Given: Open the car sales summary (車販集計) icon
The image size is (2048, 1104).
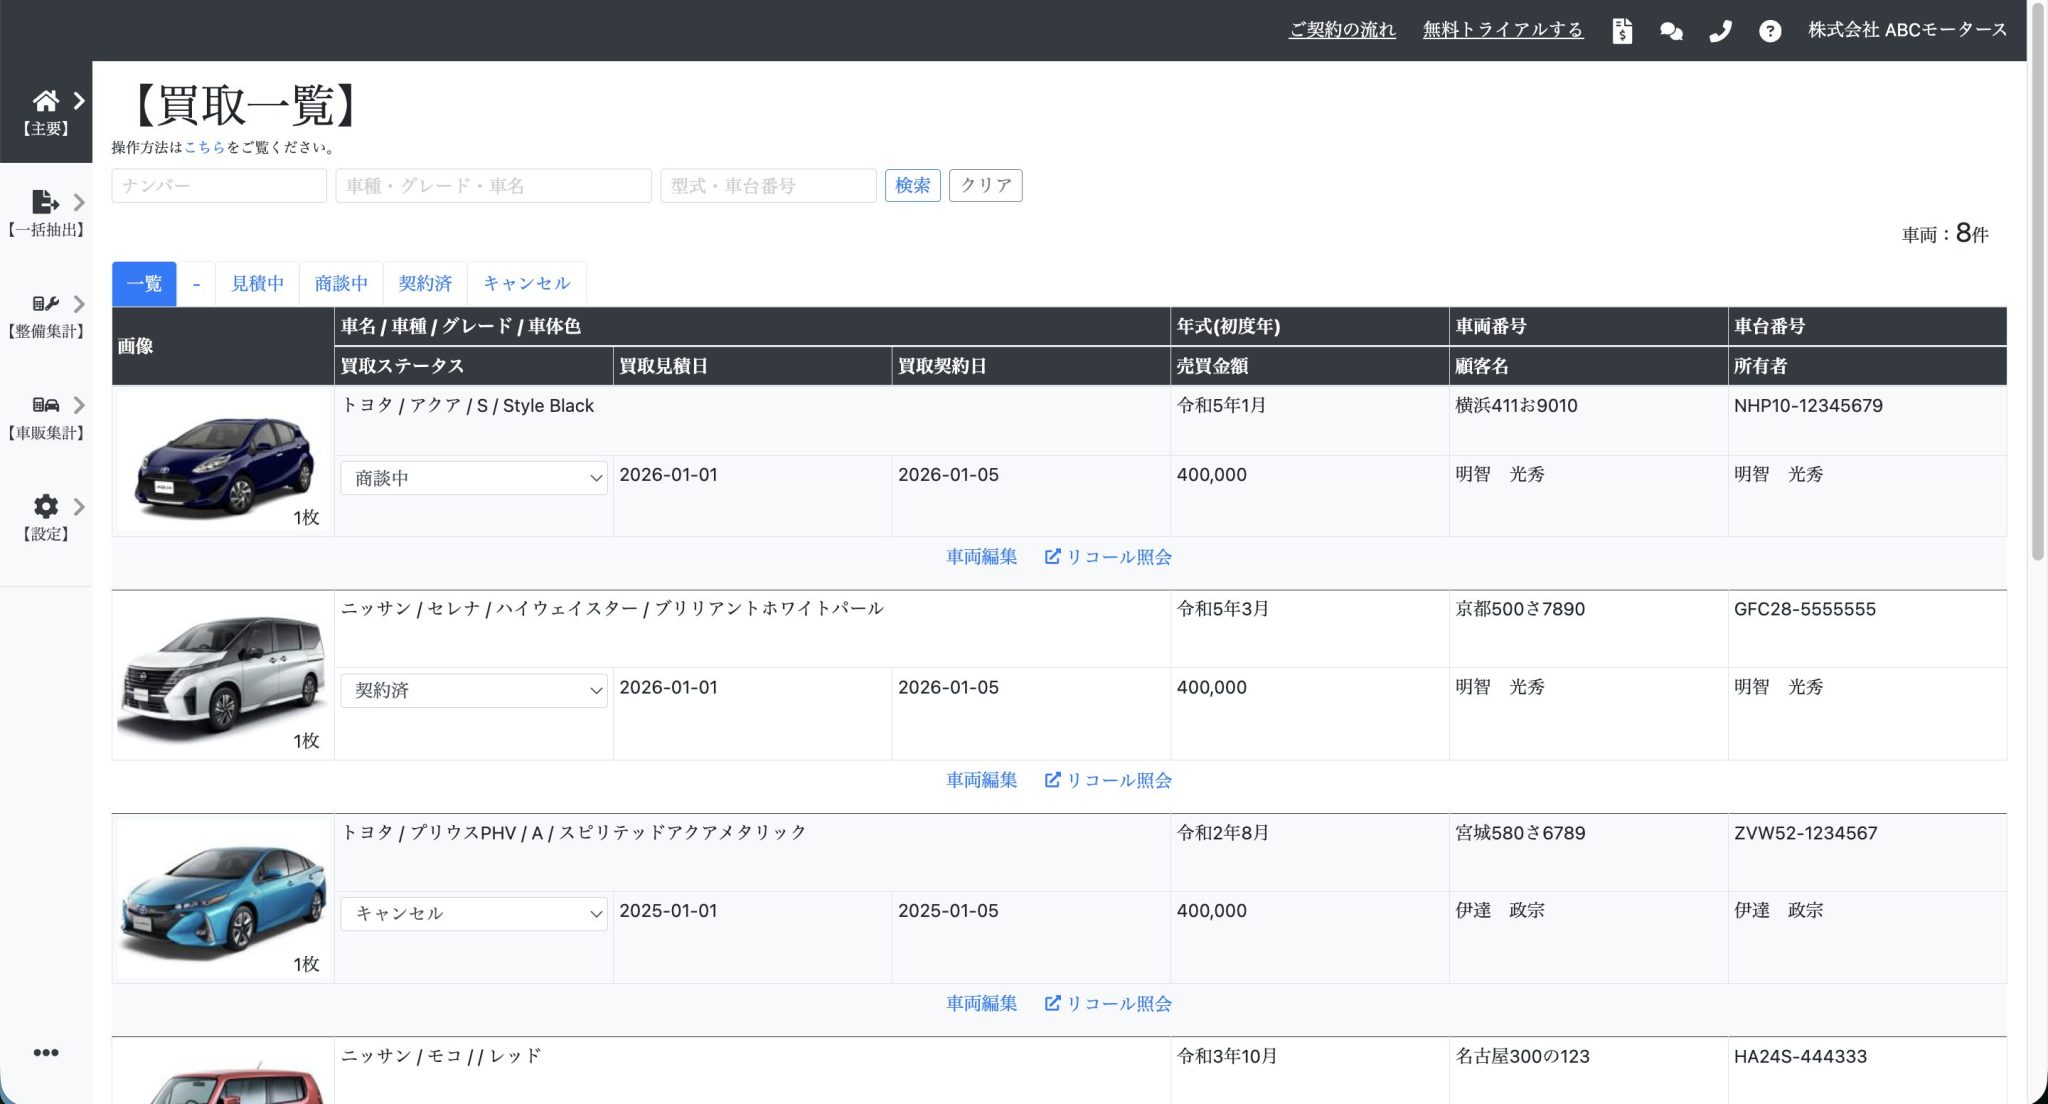Looking at the screenshot, I should 45,405.
